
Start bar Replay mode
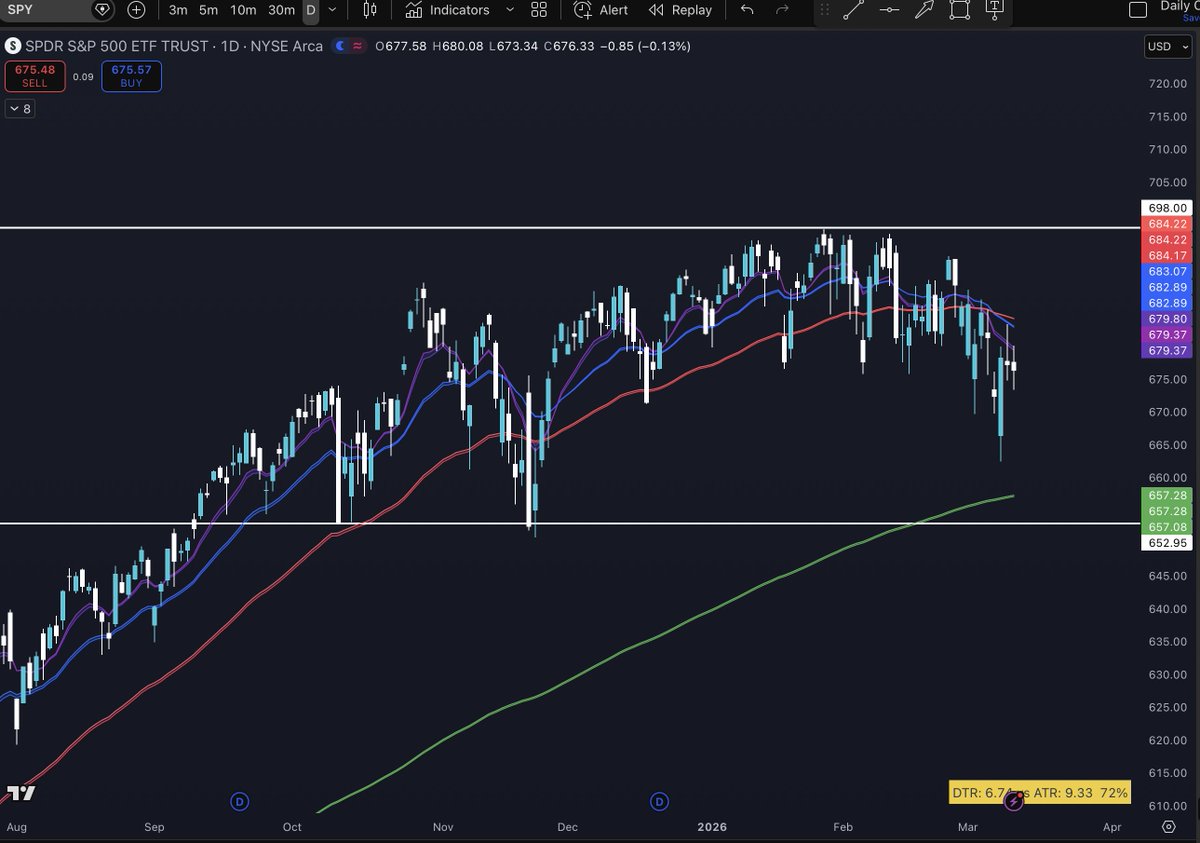[680, 10]
